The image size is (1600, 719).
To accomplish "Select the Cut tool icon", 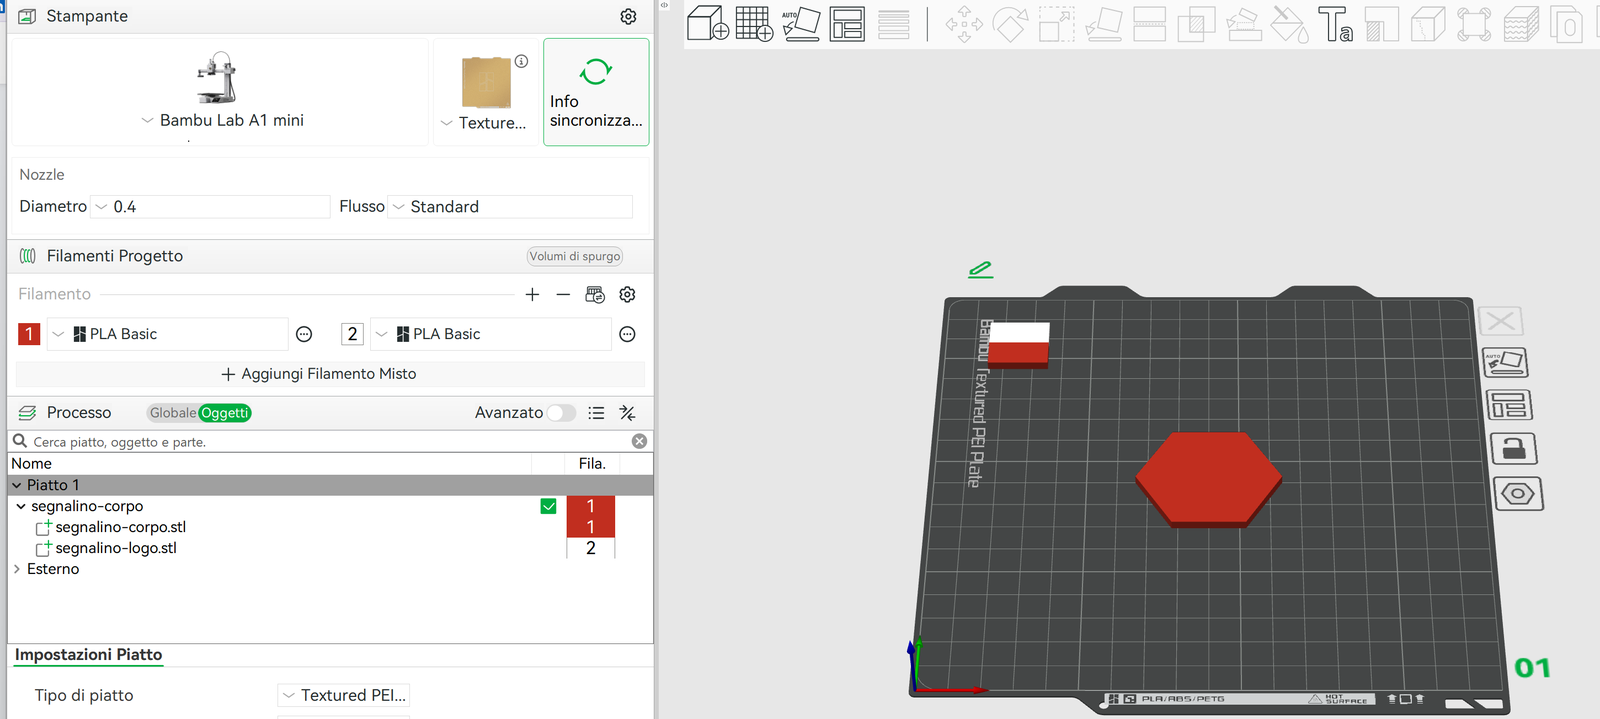I will pos(1149,23).
